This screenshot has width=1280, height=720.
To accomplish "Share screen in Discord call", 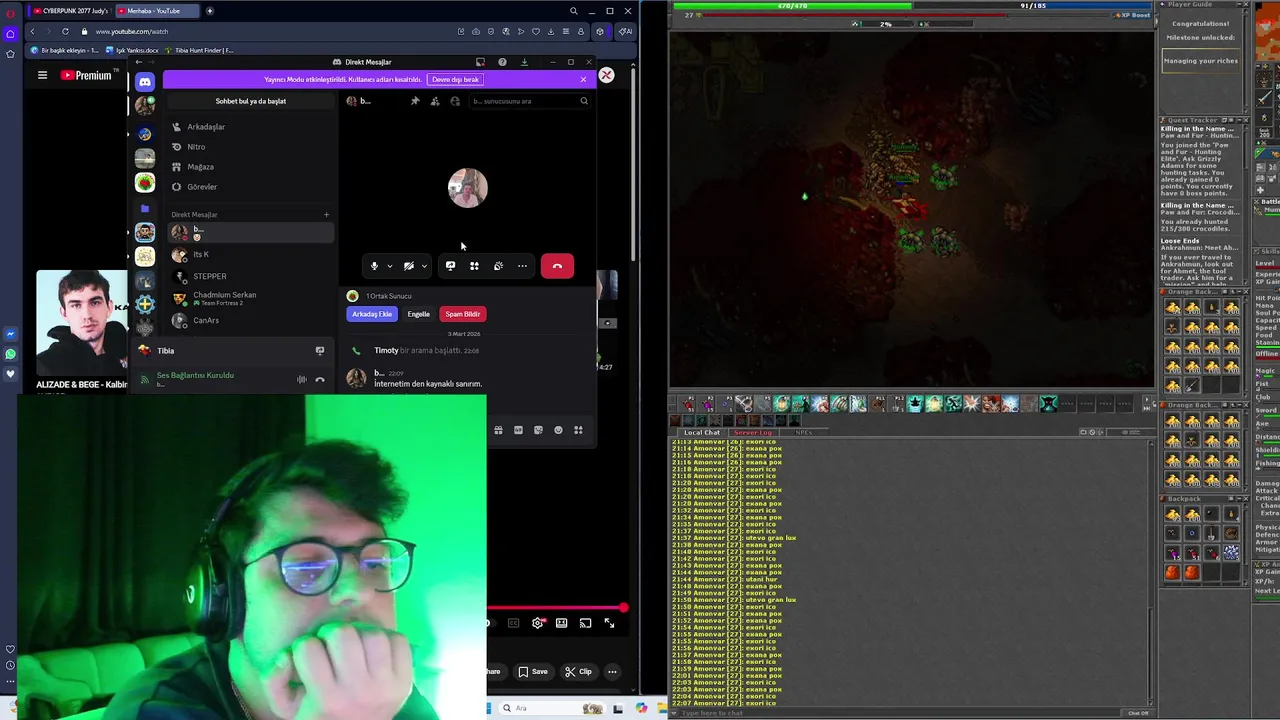I will pos(450,266).
